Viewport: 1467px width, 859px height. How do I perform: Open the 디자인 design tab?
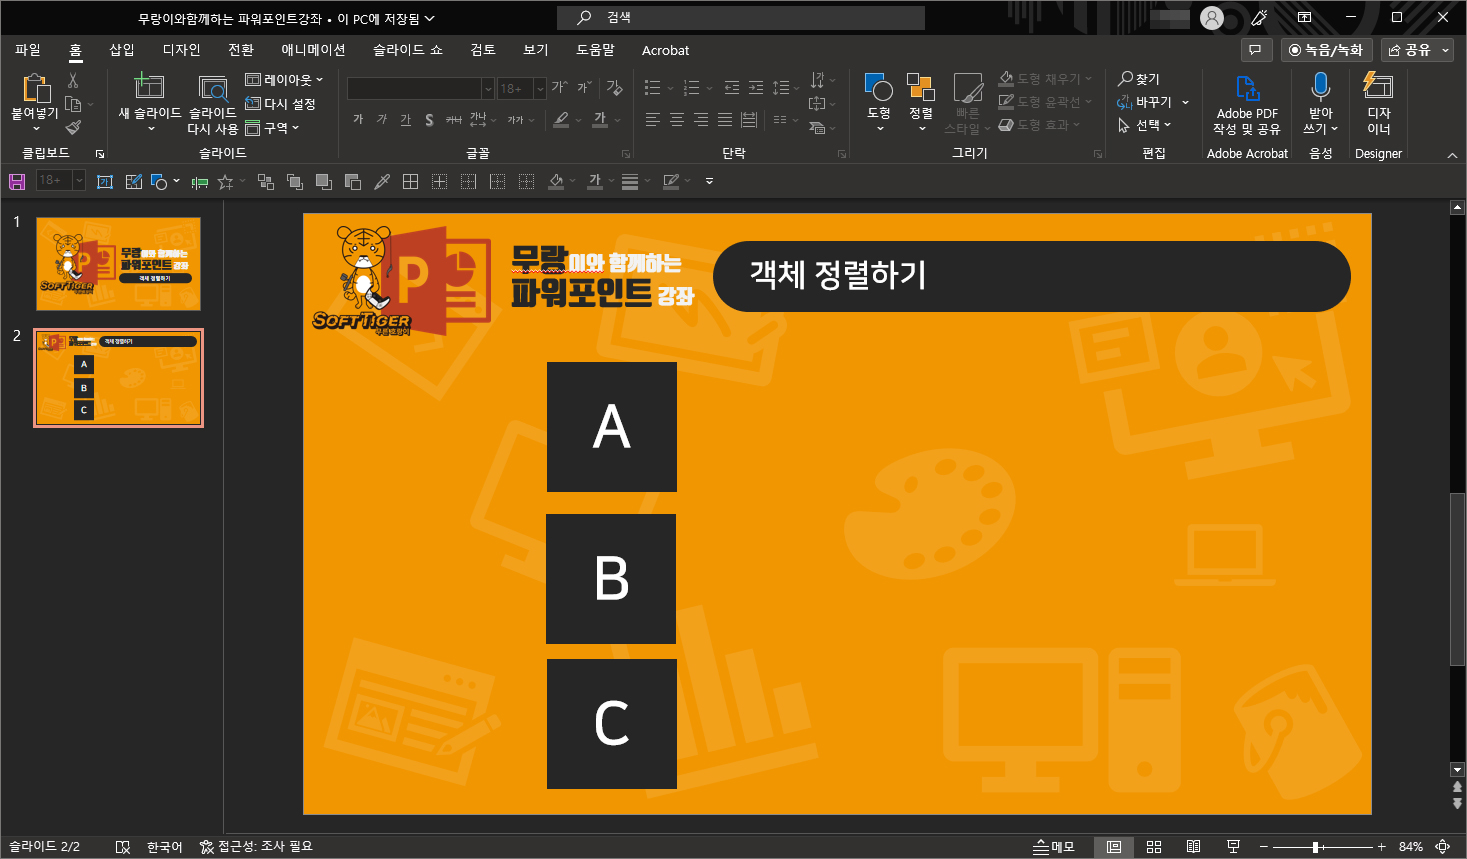click(x=182, y=50)
